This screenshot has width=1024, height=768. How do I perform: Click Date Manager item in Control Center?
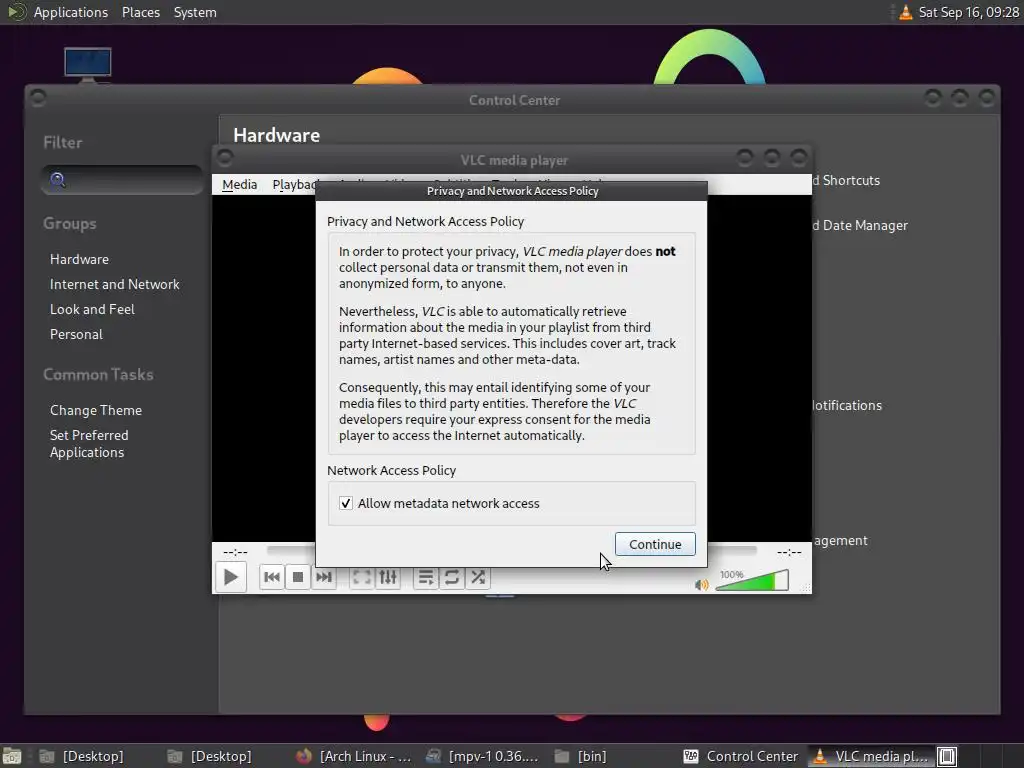[x=860, y=225]
